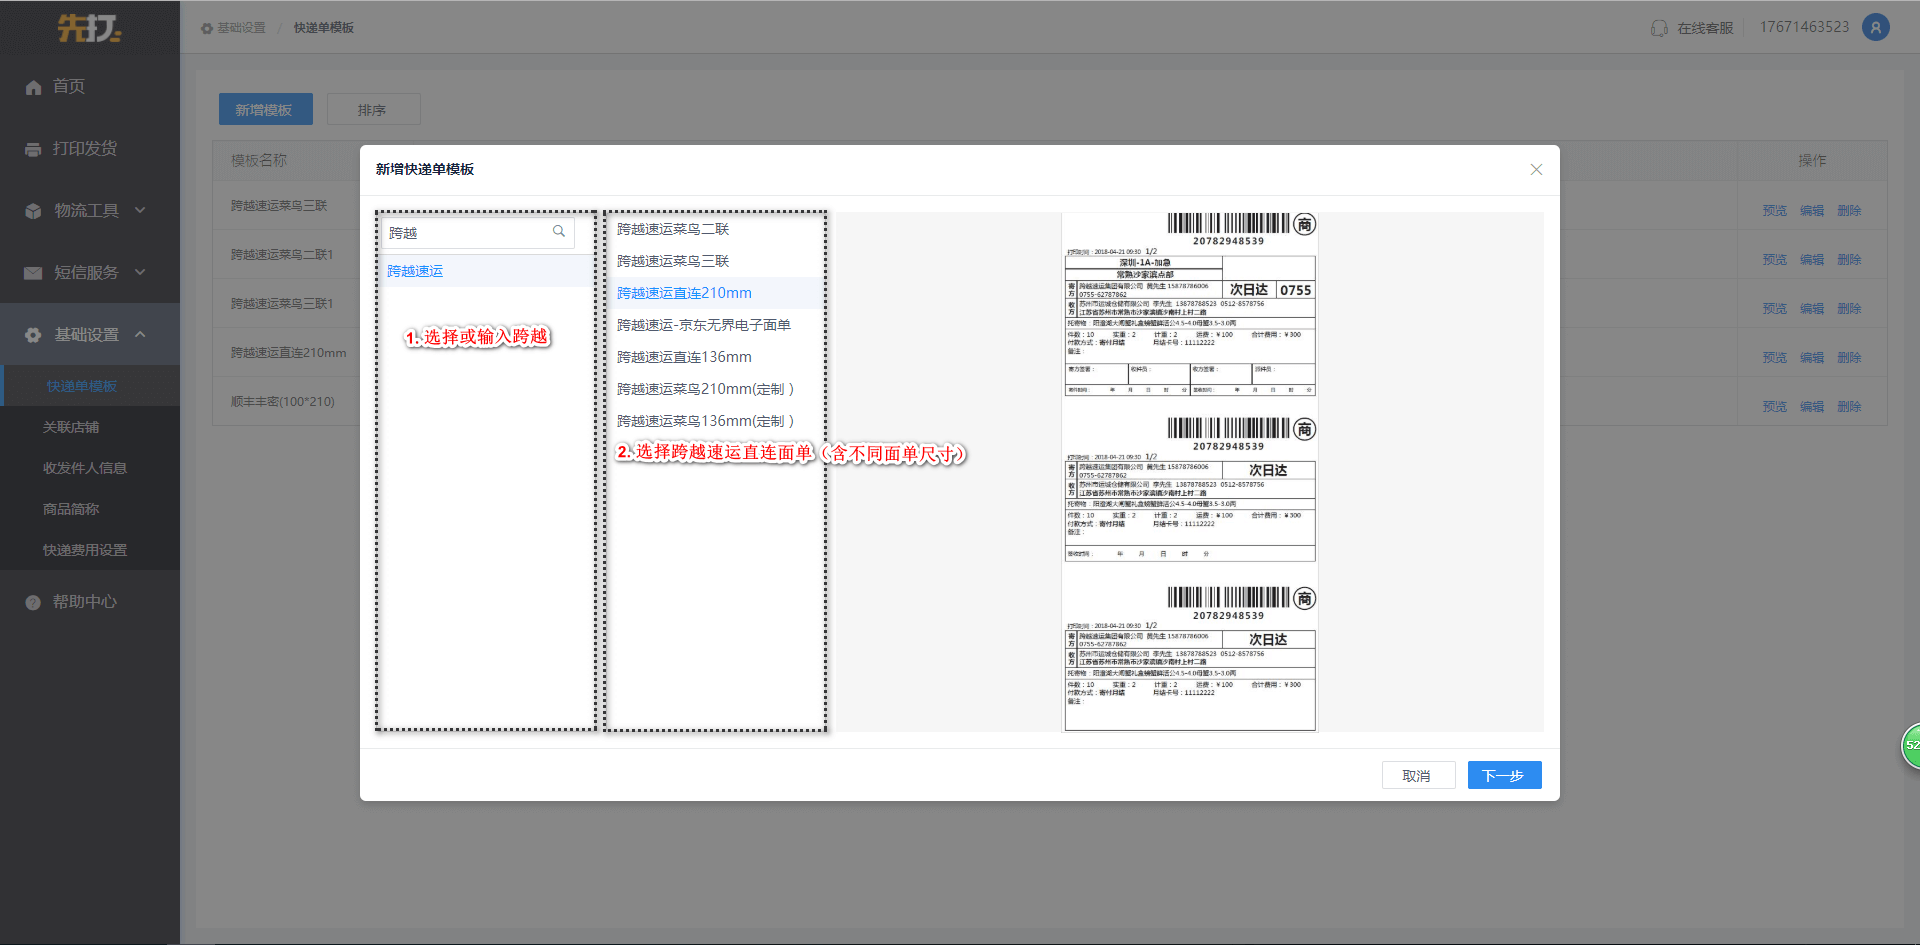Click the 基础设置 breadcrumb
The width and height of the screenshot is (1920, 945).
pos(241,28)
